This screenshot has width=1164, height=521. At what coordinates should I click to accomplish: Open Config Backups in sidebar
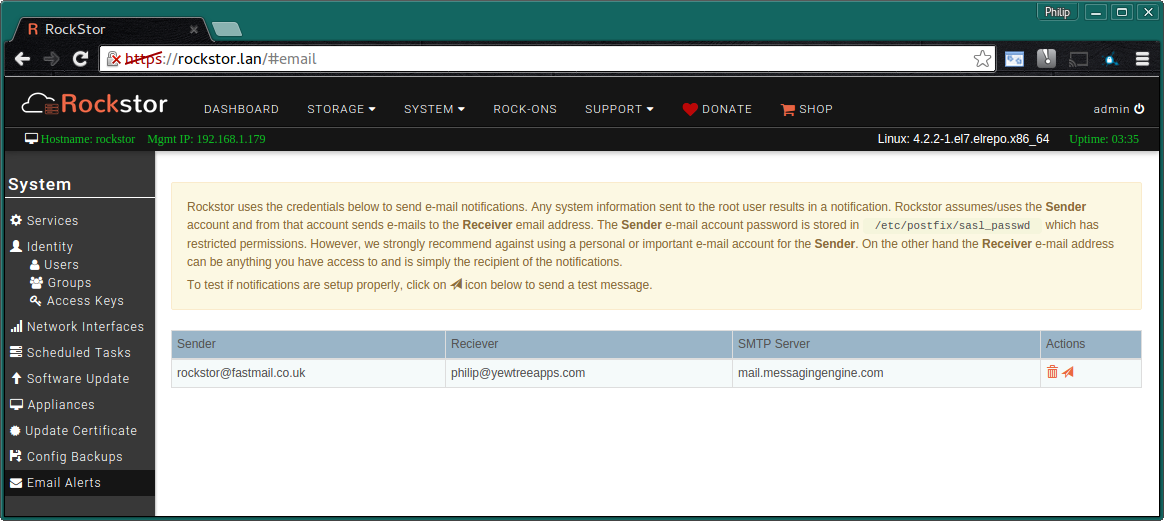(65, 456)
